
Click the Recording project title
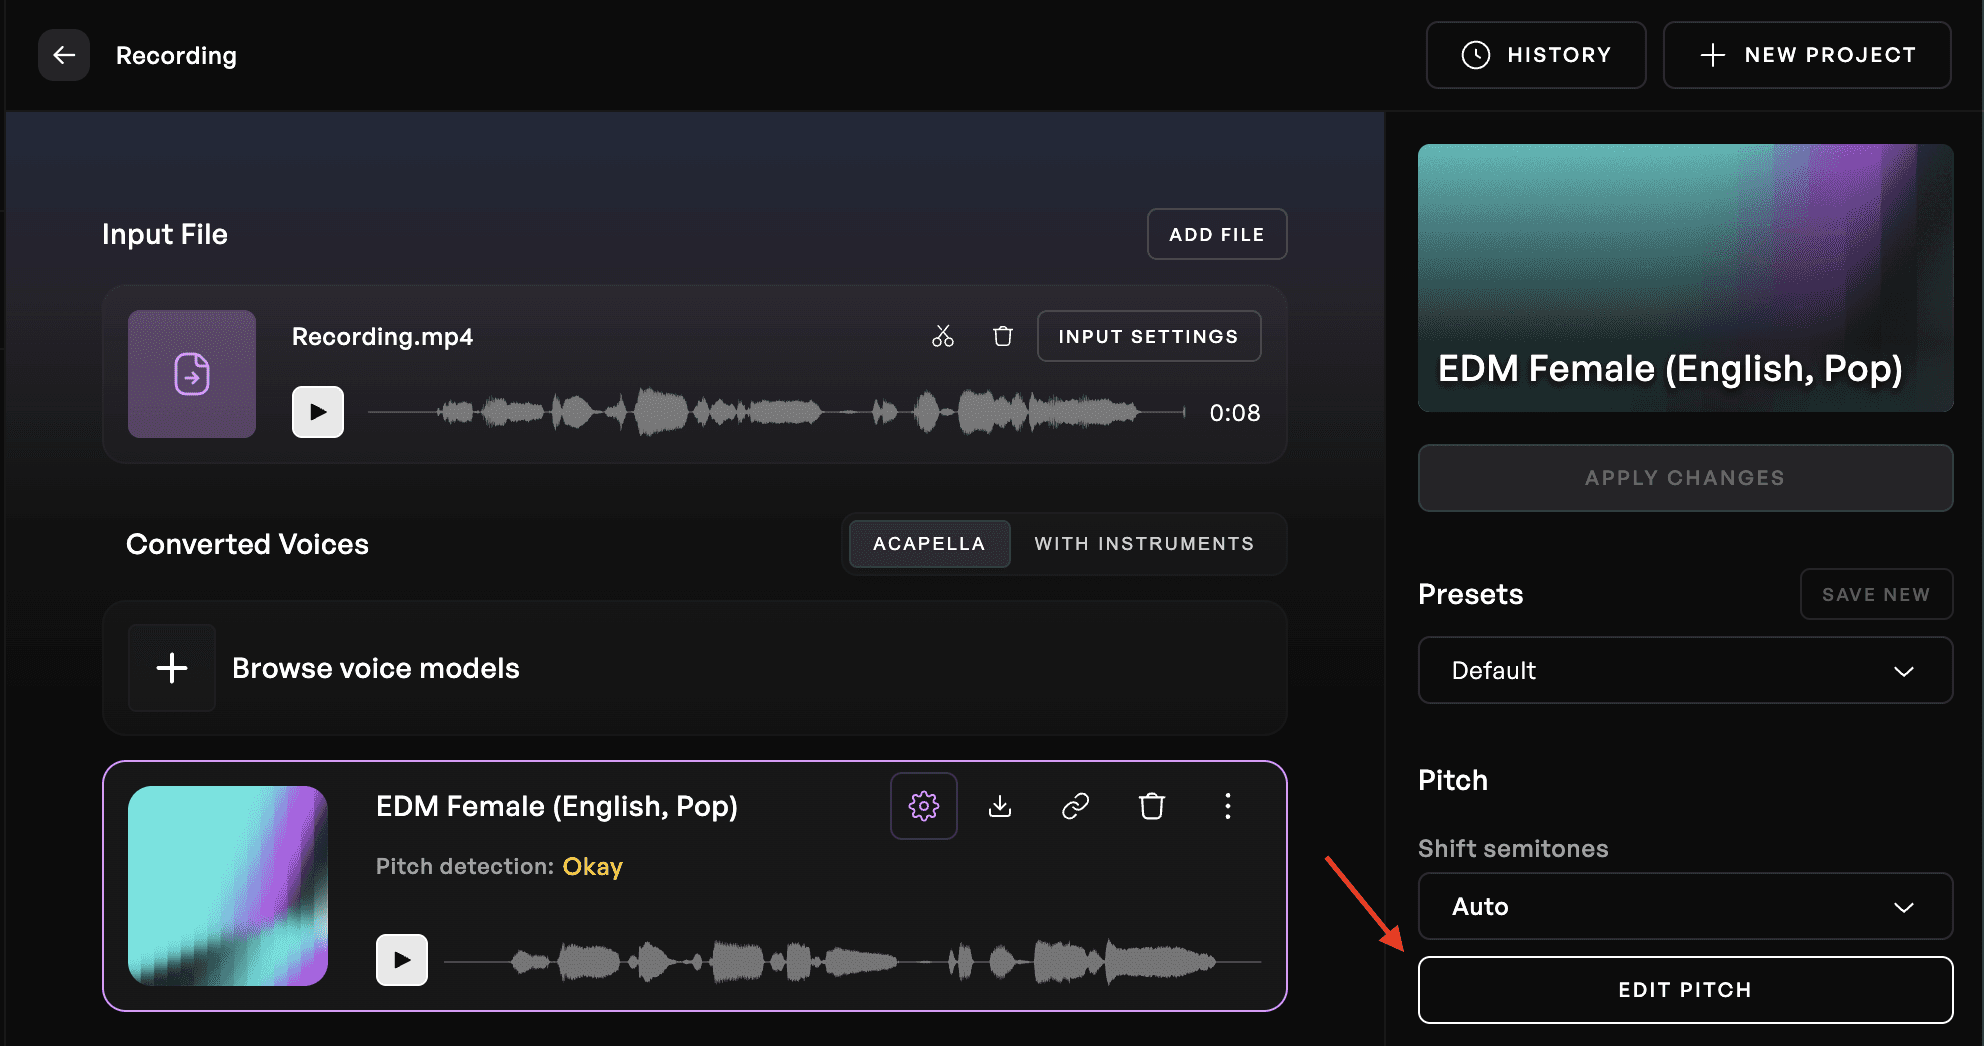coord(176,55)
